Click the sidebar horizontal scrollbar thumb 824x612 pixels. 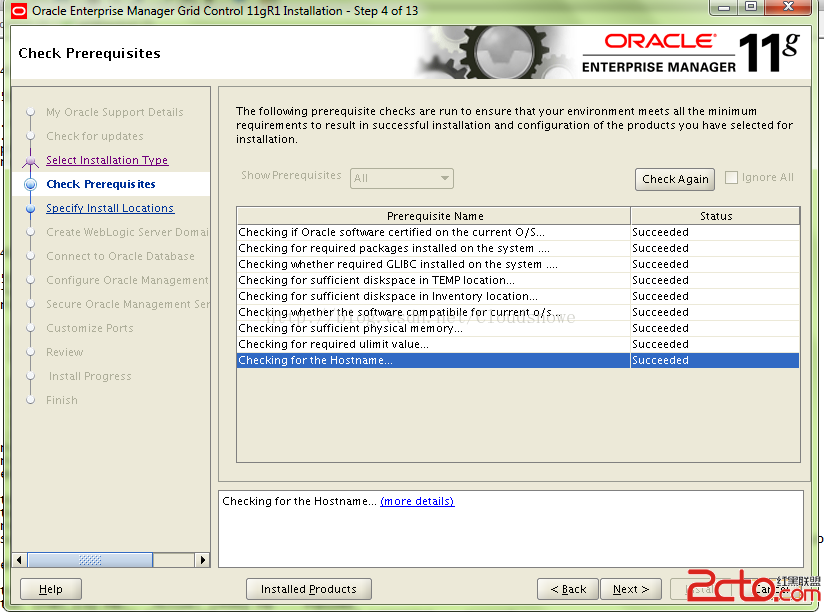(x=90, y=560)
